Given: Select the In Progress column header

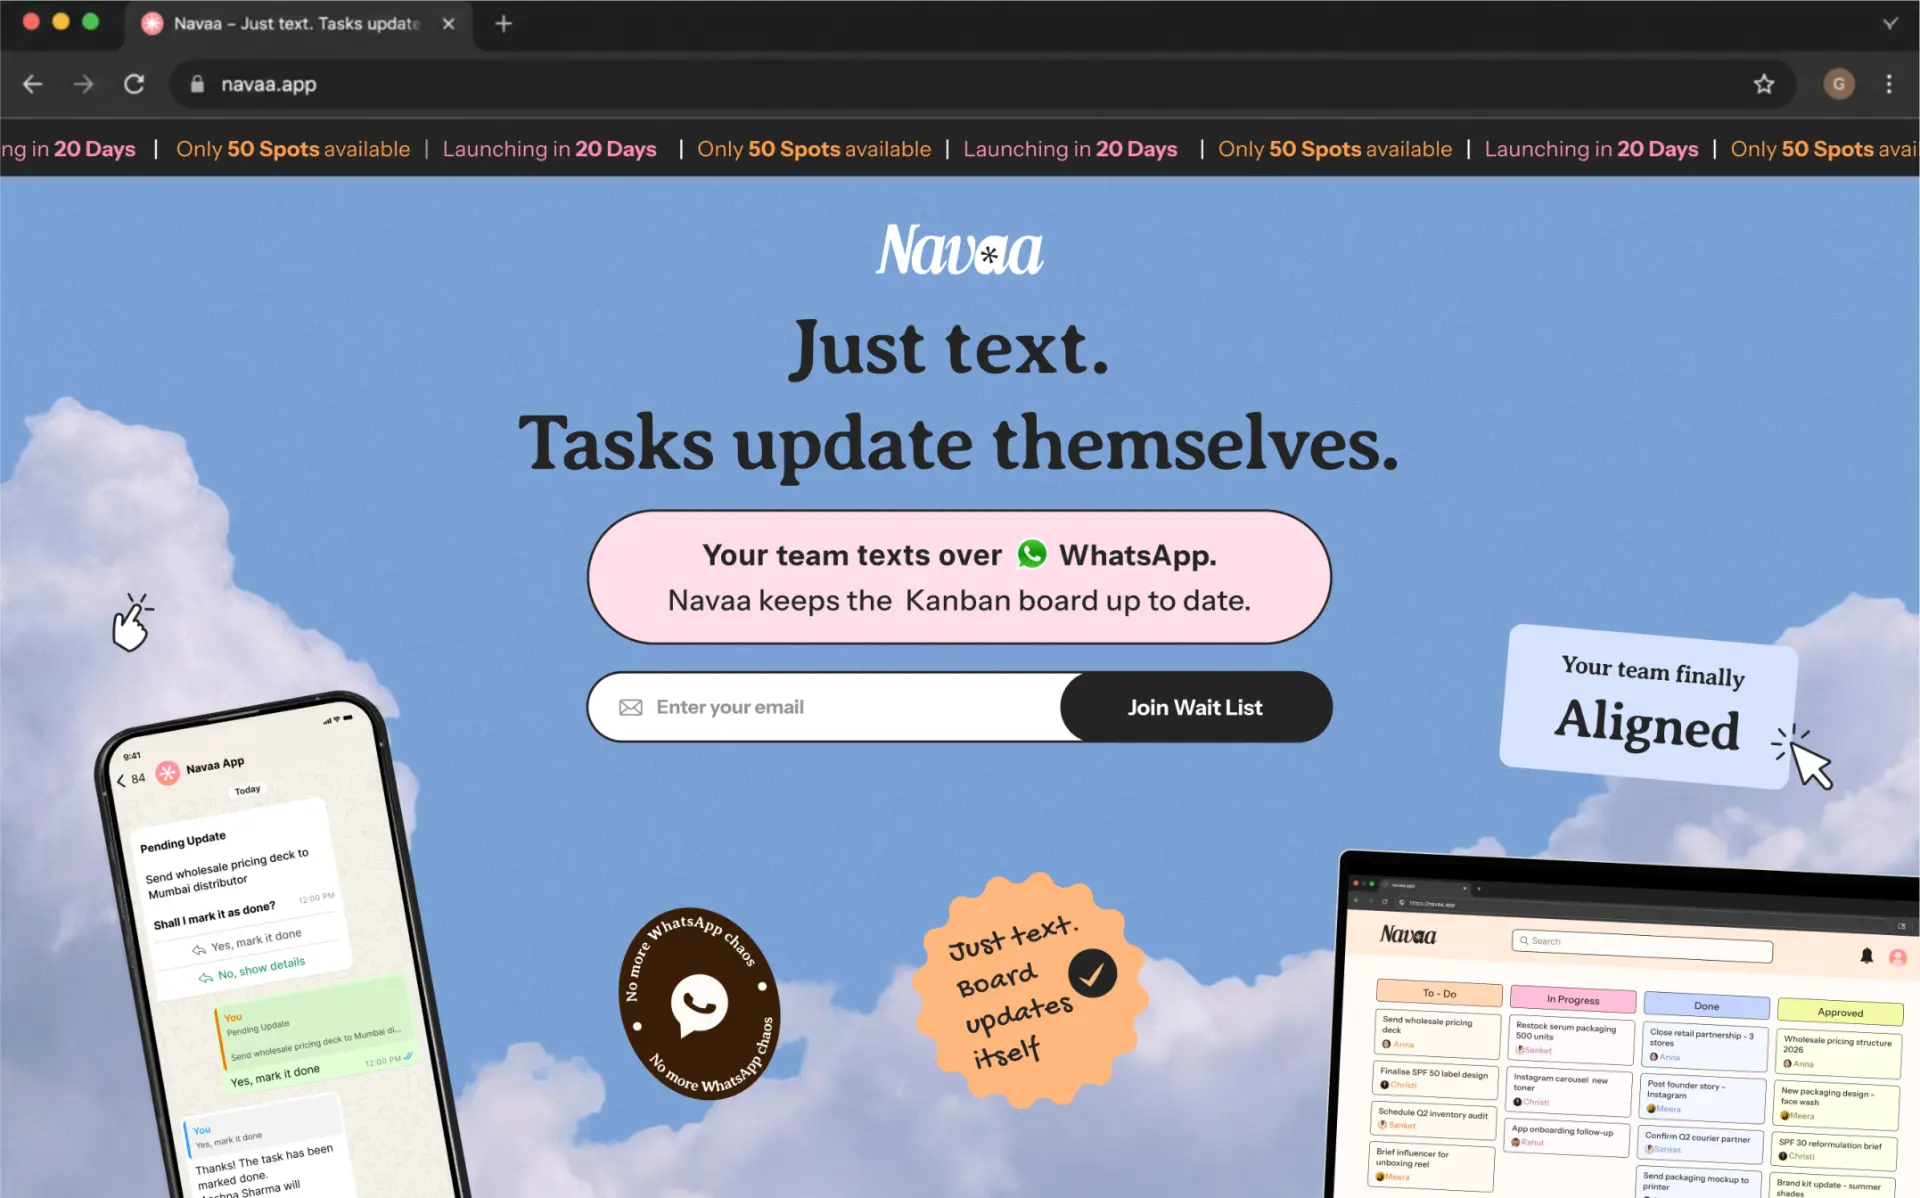Looking at the screenshot, I should [x=1573, y=999].
